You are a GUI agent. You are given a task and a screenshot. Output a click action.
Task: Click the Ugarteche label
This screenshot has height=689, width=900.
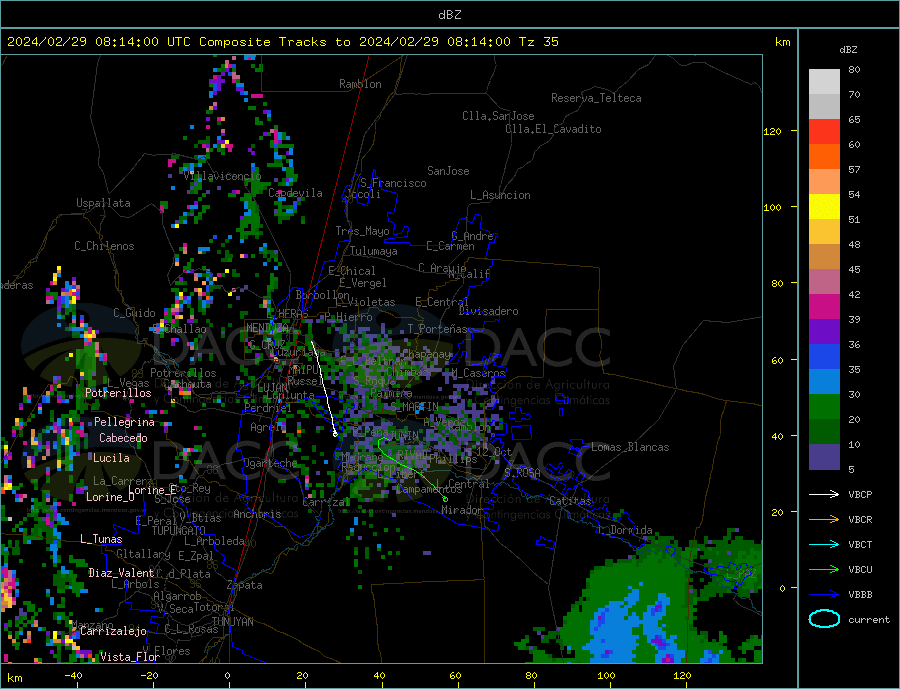[x=270, y=462]
